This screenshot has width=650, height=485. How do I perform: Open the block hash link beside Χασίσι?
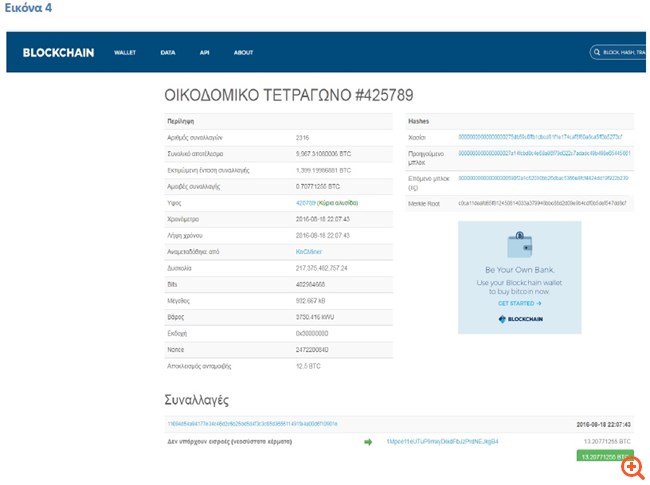540,137
